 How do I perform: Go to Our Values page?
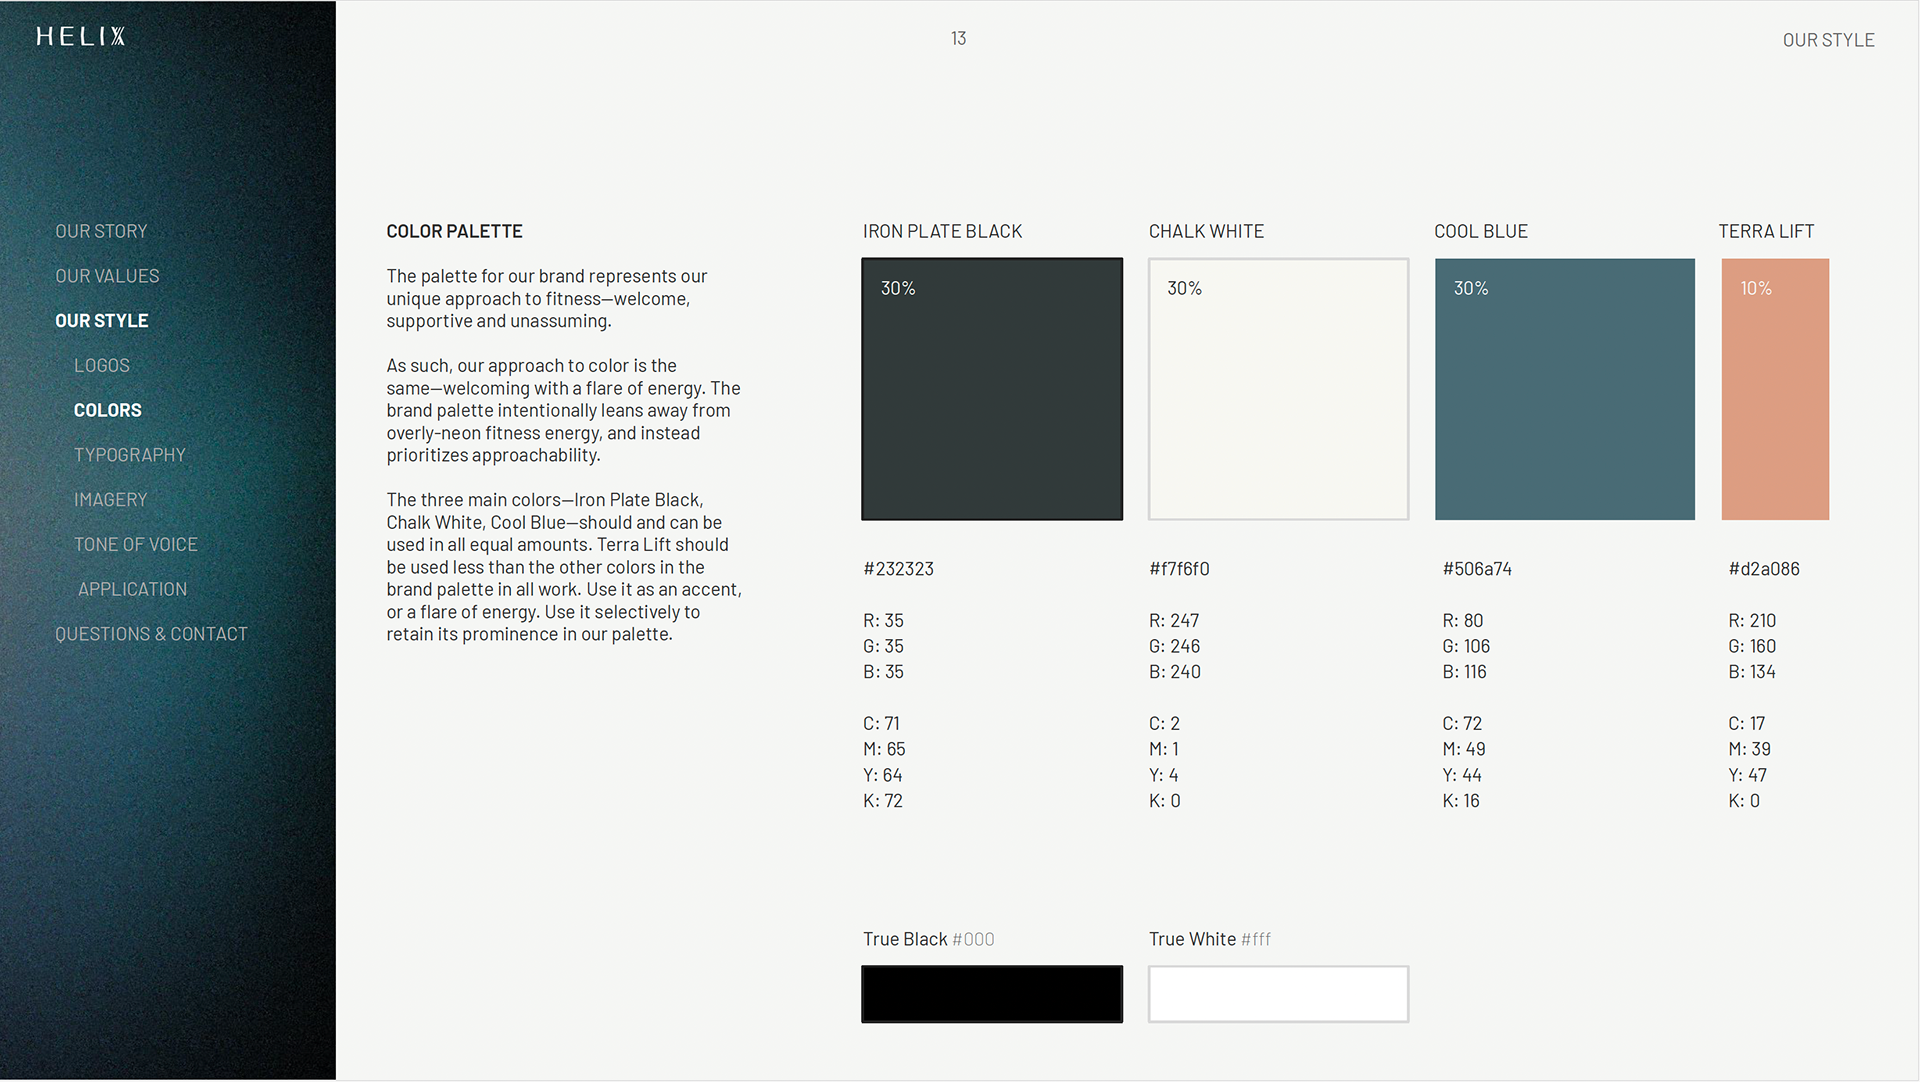pos(107,276)
